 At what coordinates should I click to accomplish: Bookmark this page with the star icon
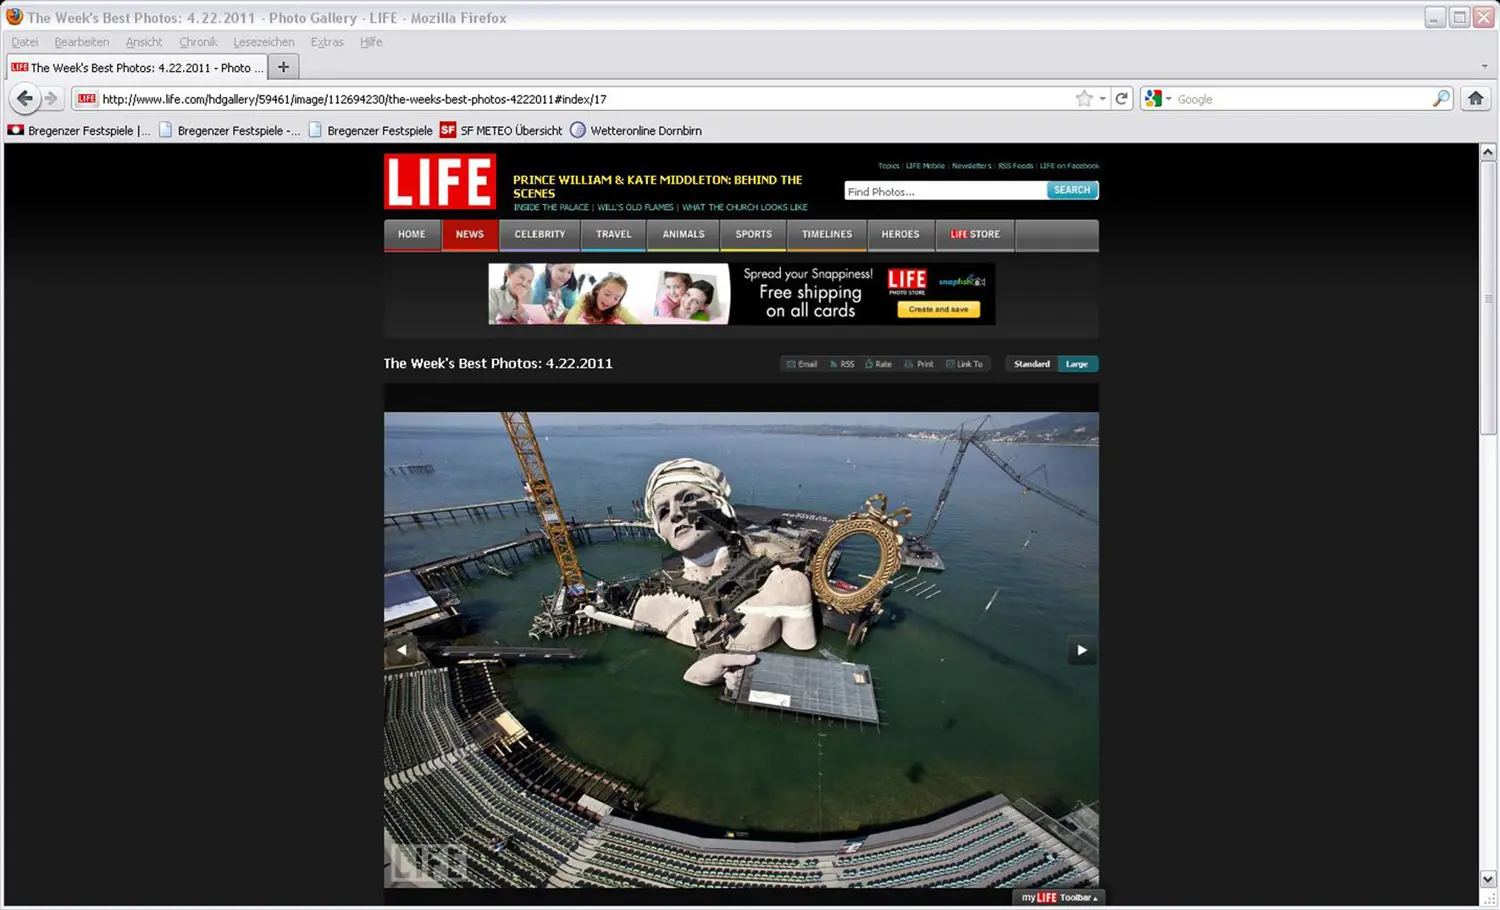tap(1084, 98)
